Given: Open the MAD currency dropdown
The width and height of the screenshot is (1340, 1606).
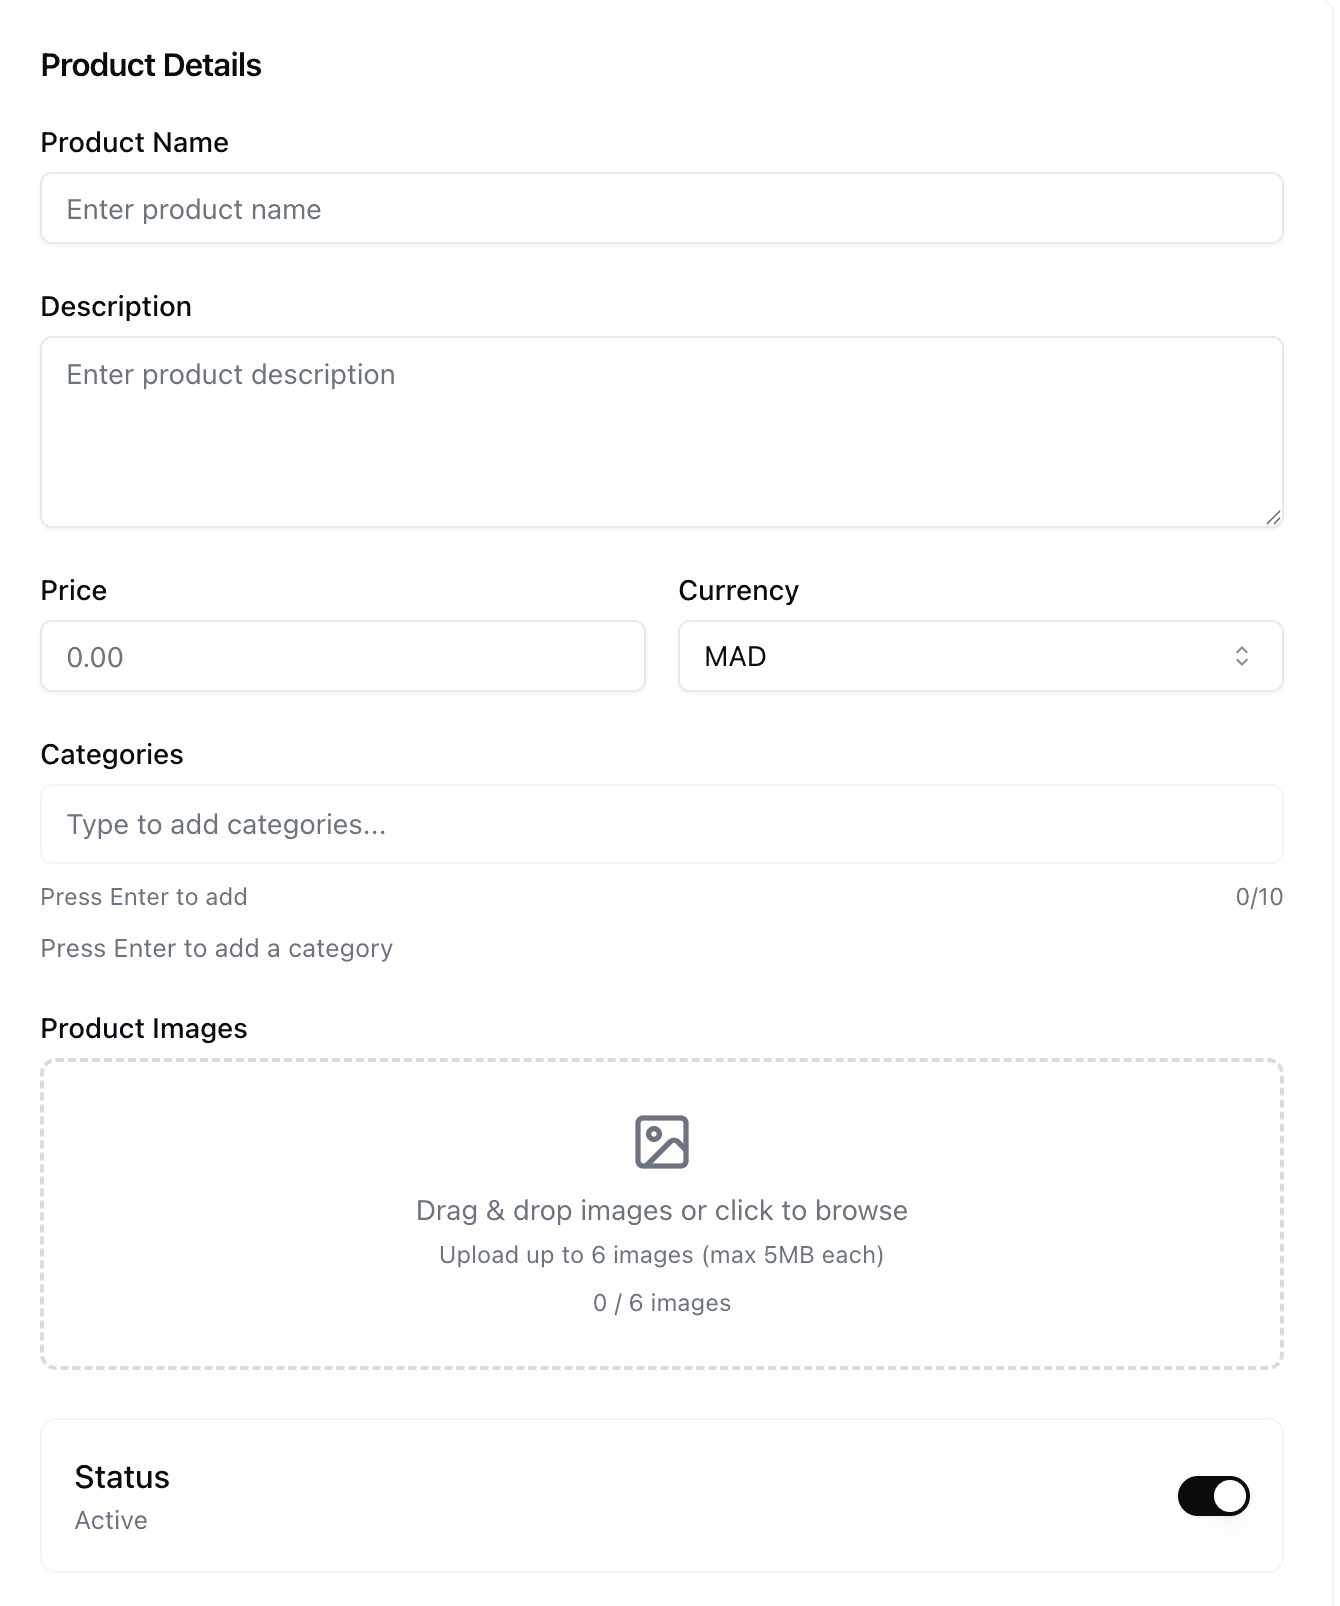Looking at the screenshot, I should [x=979, y=656].
